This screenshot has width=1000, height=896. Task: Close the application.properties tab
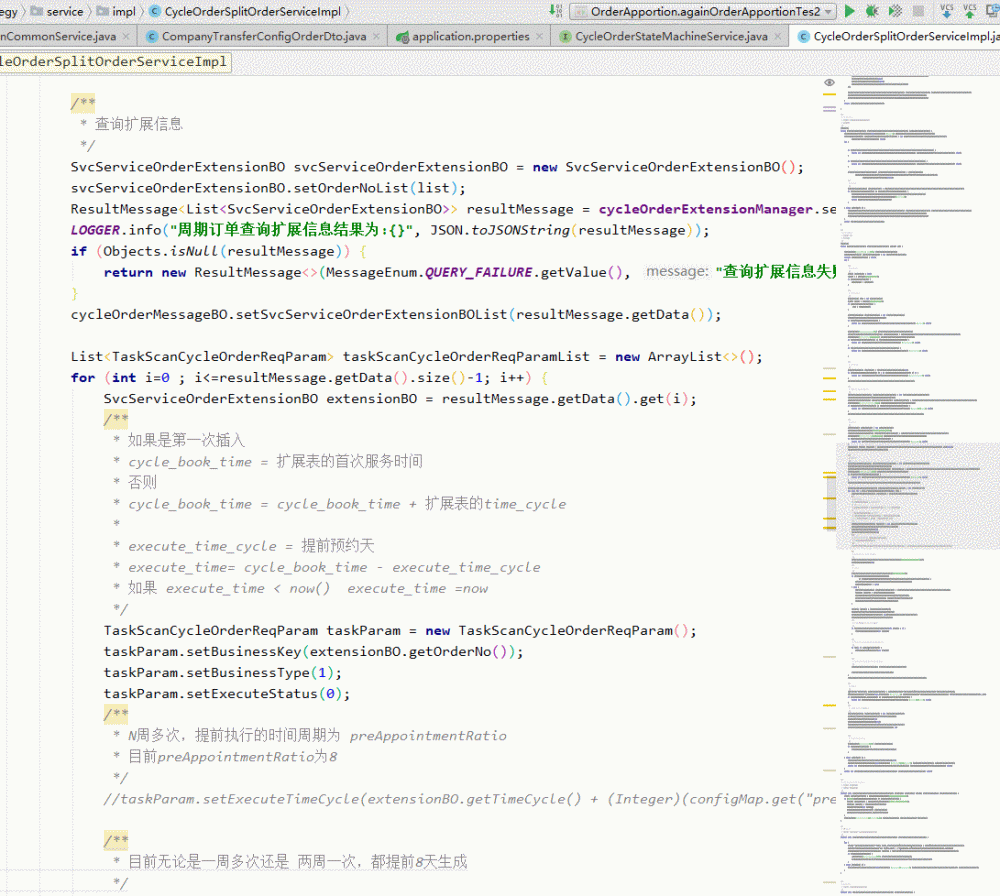pos(540,36)
